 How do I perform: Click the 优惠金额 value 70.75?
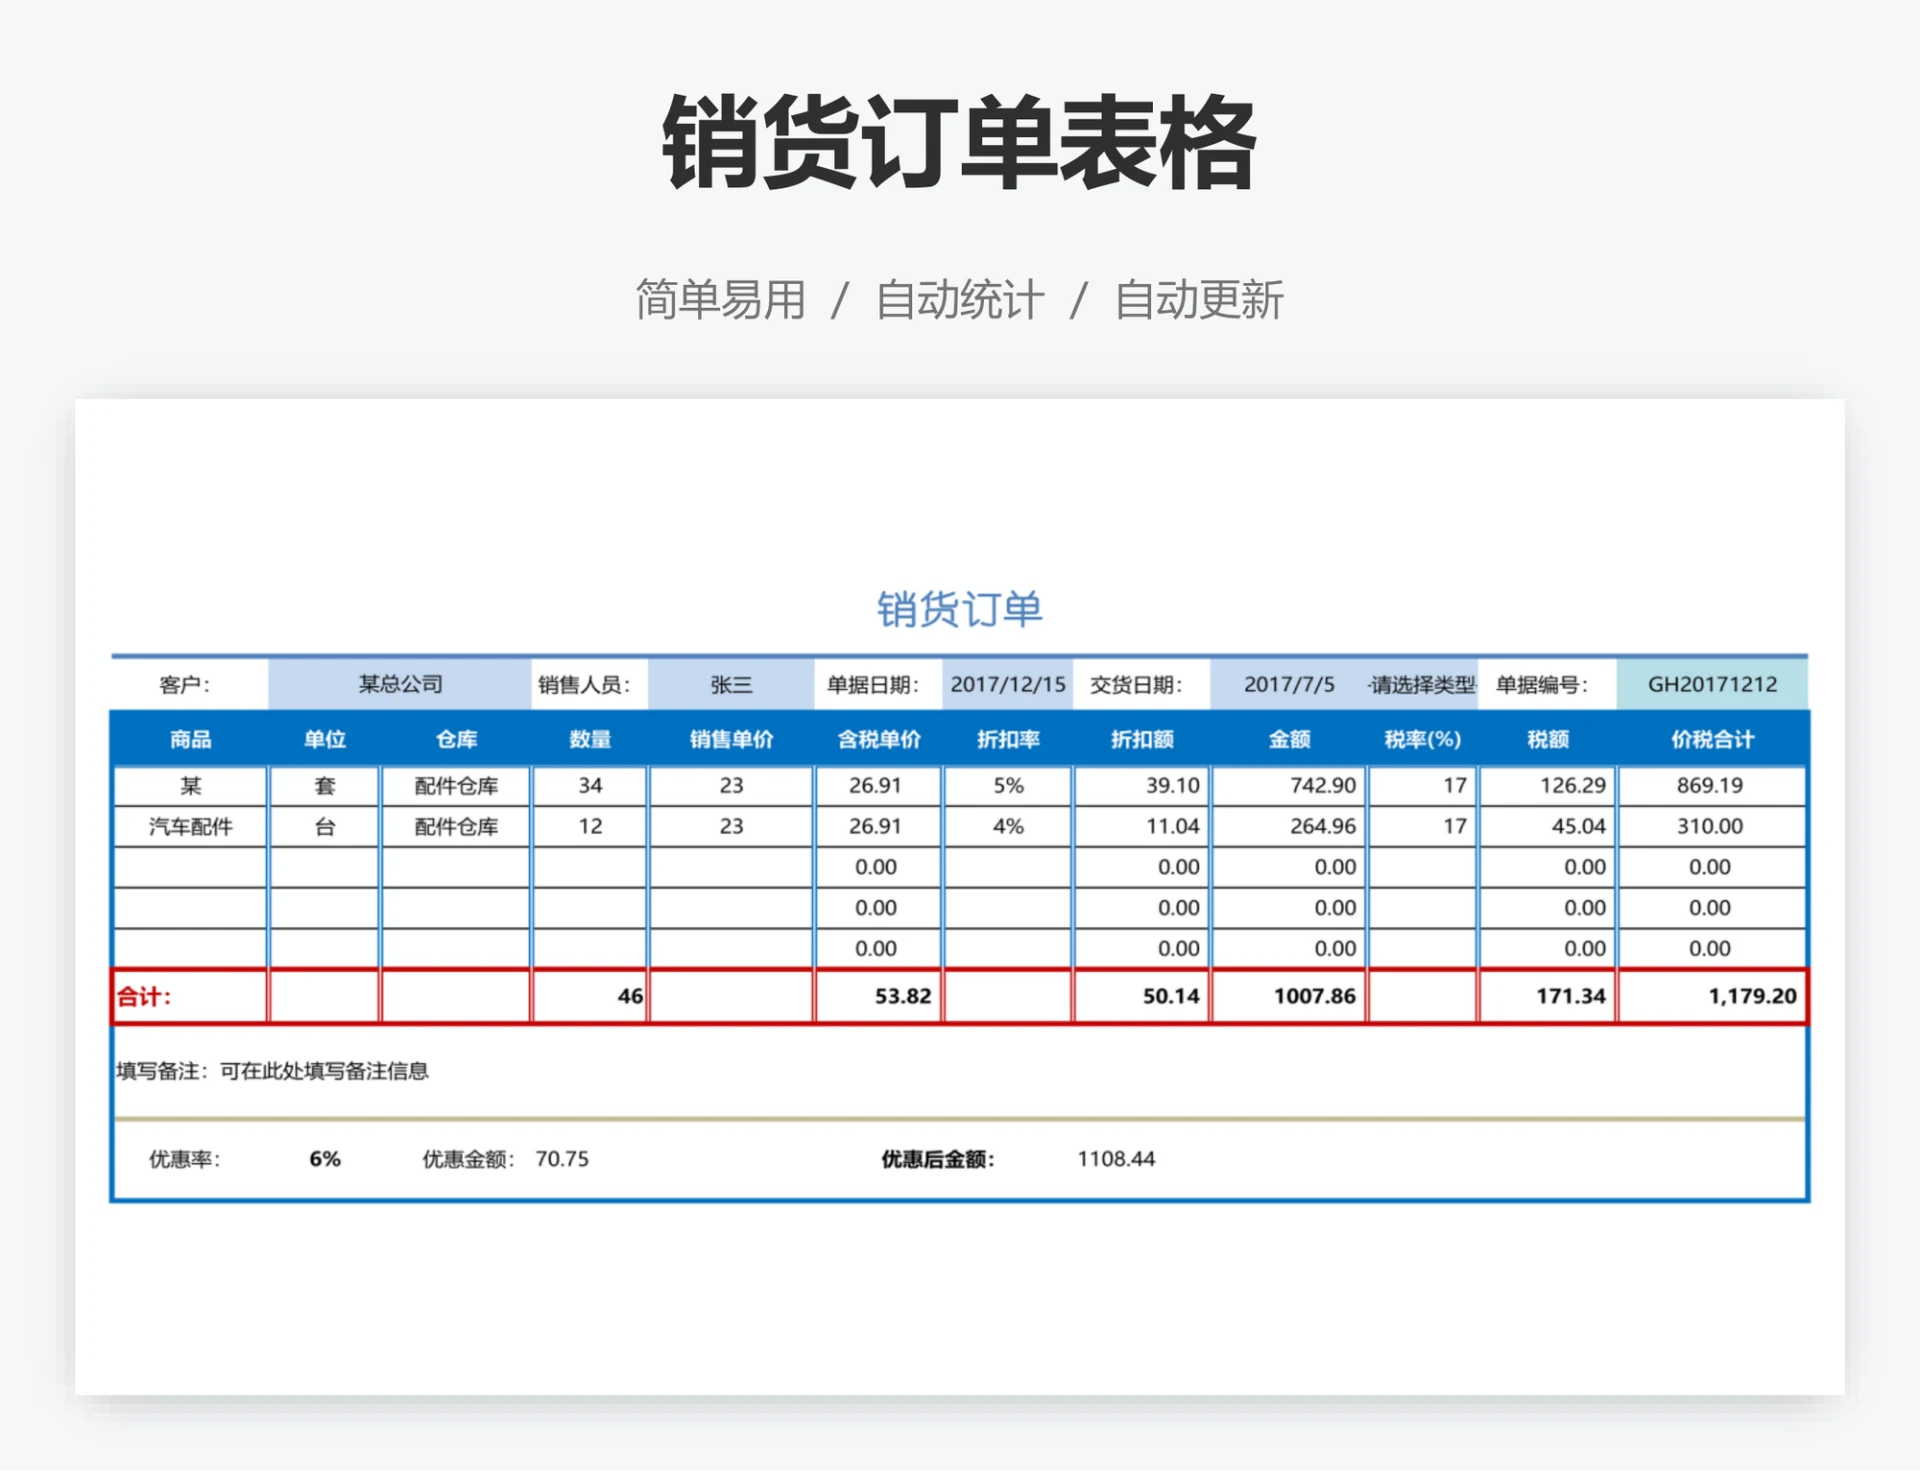pos(563,1159)
